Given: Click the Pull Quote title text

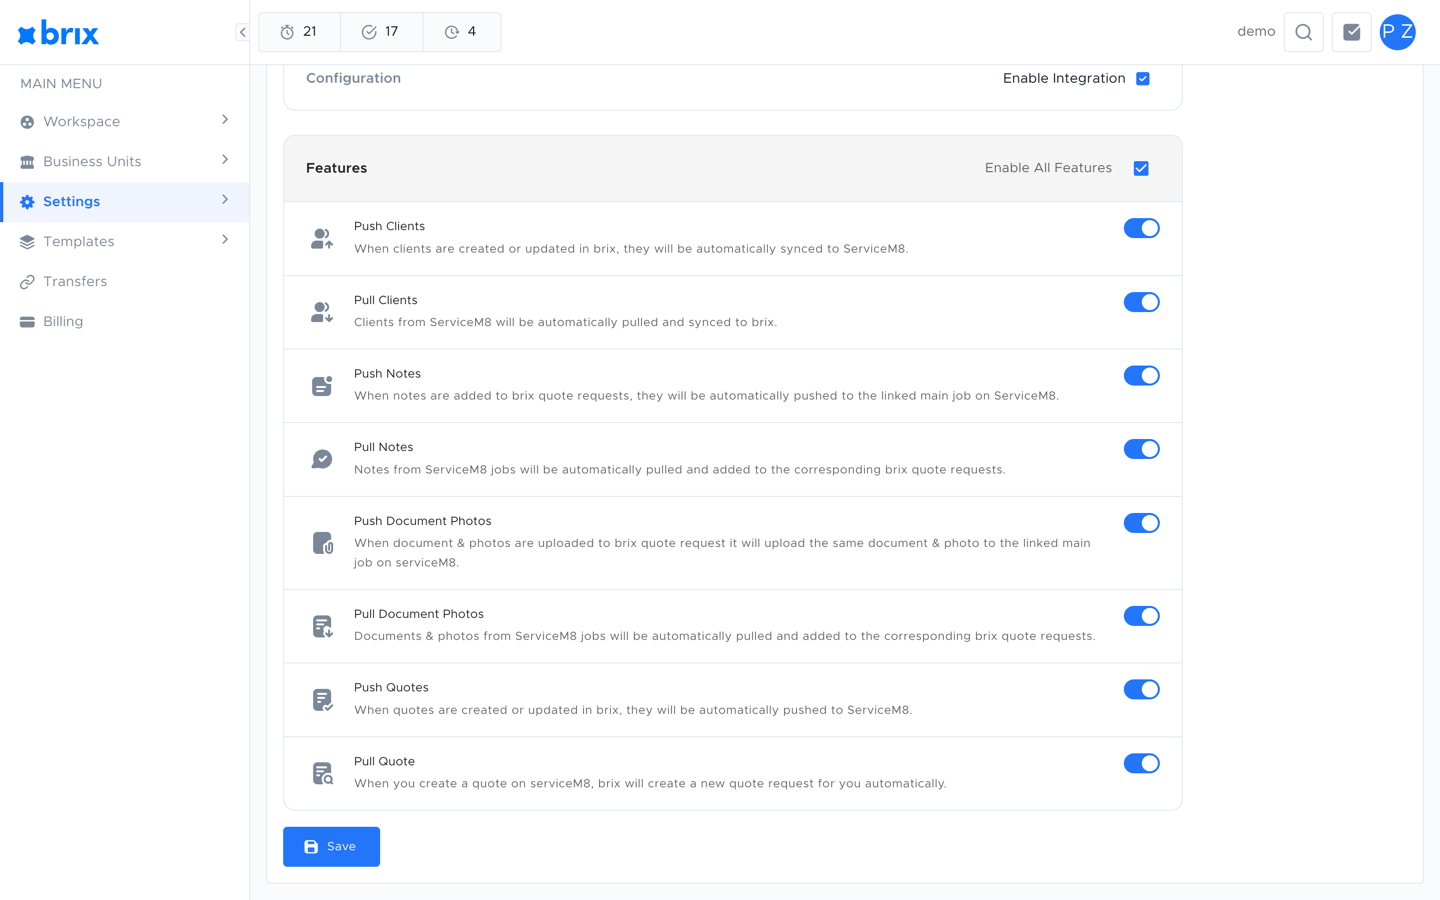Looking at the screenshot, I should coord(384,761).
